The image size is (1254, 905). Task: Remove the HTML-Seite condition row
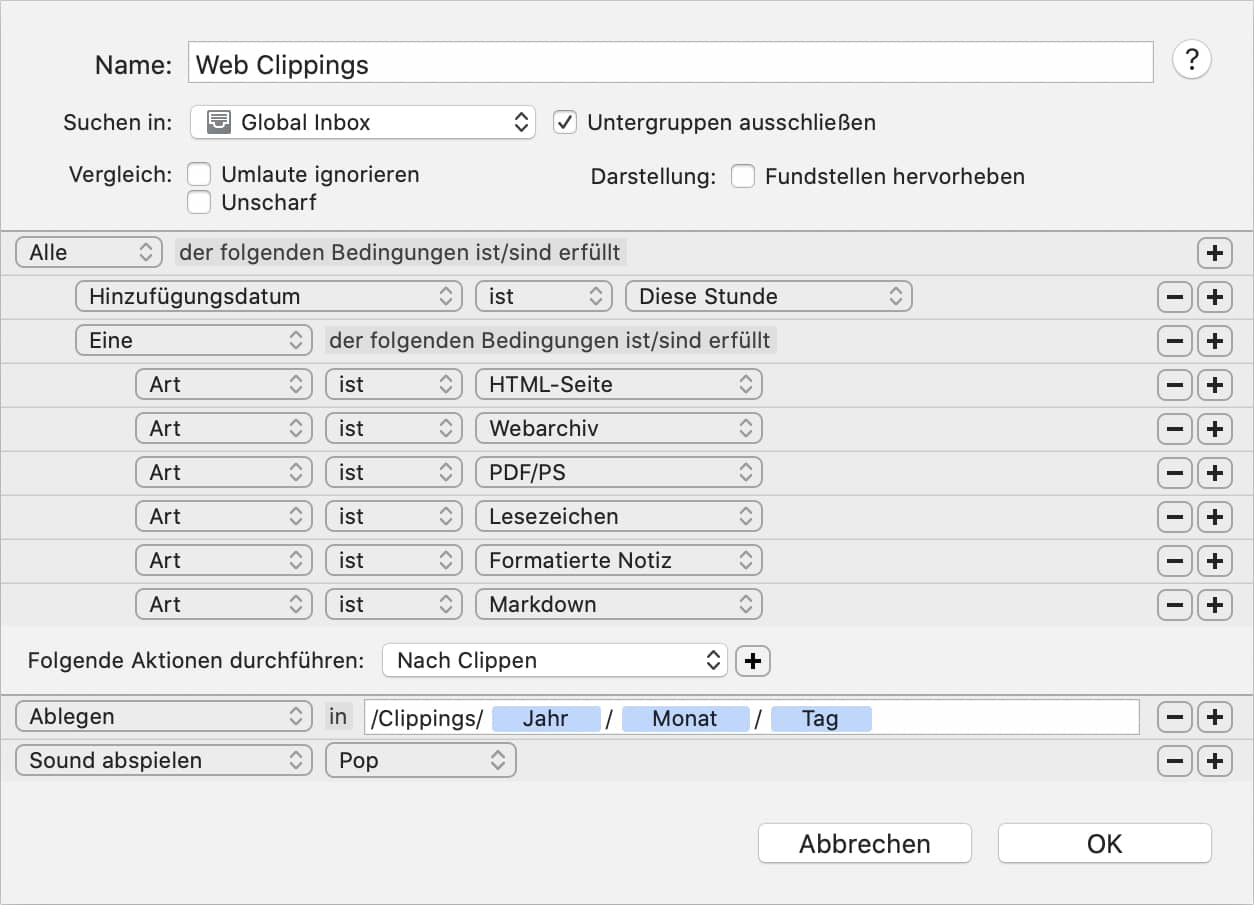pyautogui.click(x=1174, y=385)
